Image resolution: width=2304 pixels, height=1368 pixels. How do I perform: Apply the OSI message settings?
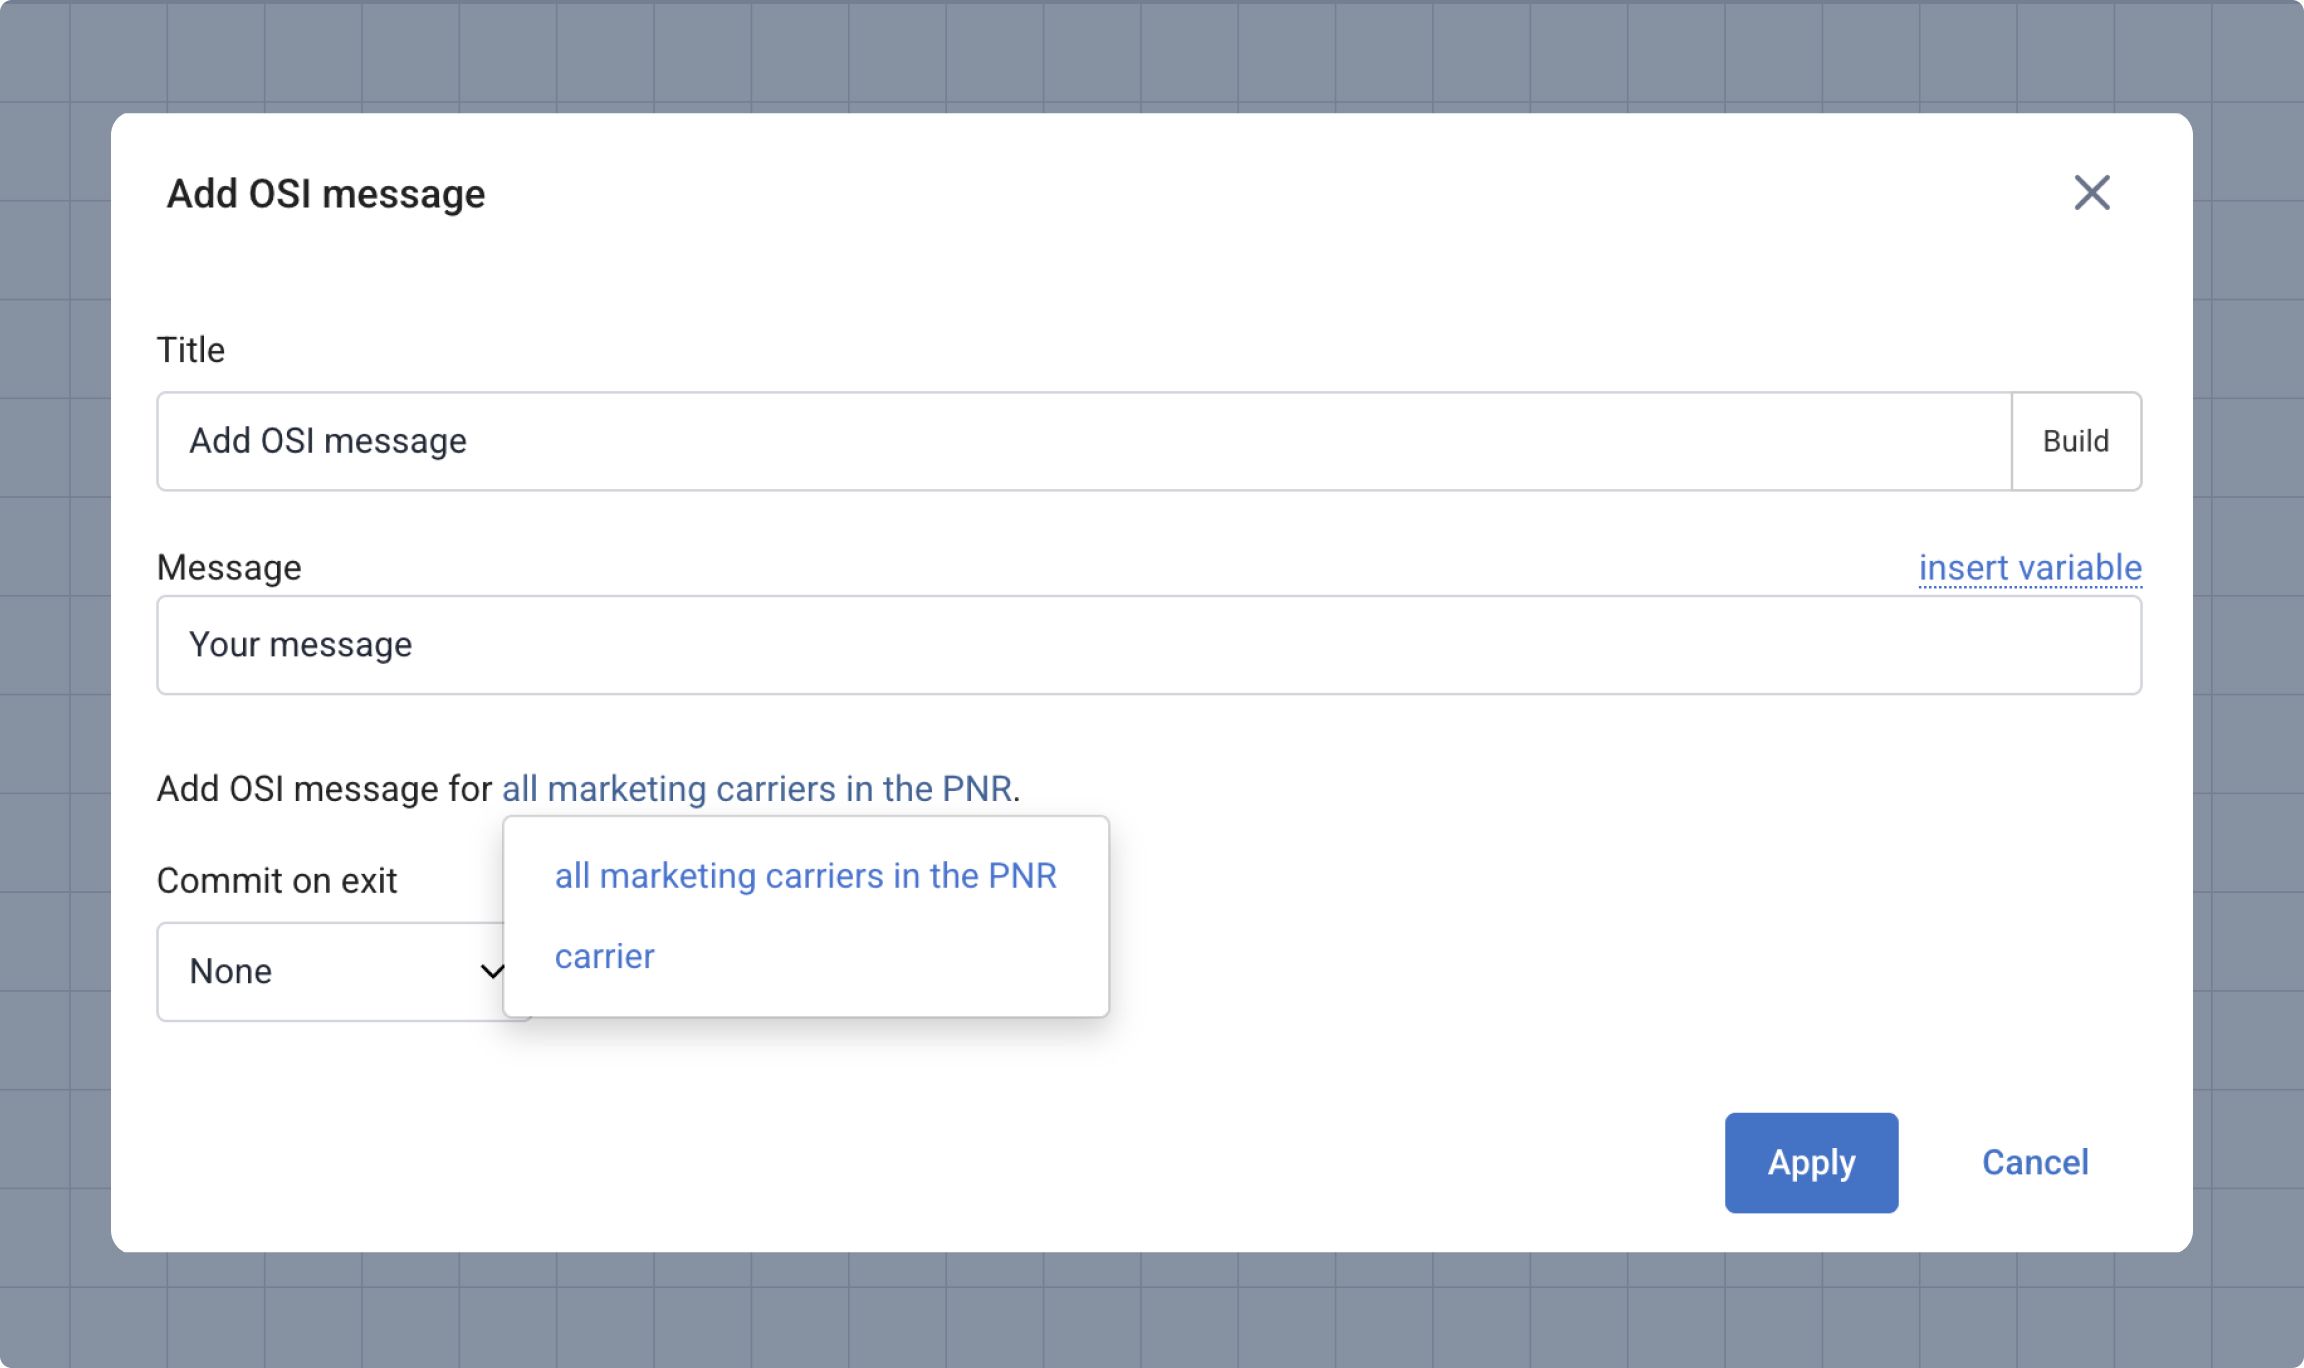click(1810, 1163)
